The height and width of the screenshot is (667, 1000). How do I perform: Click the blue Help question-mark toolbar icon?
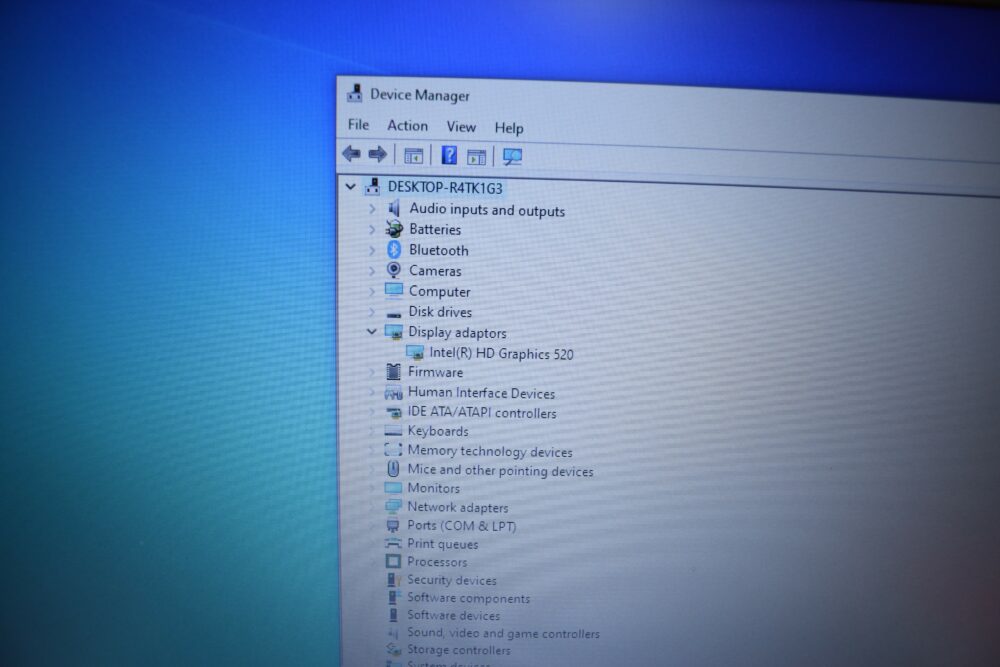(449, 156)
